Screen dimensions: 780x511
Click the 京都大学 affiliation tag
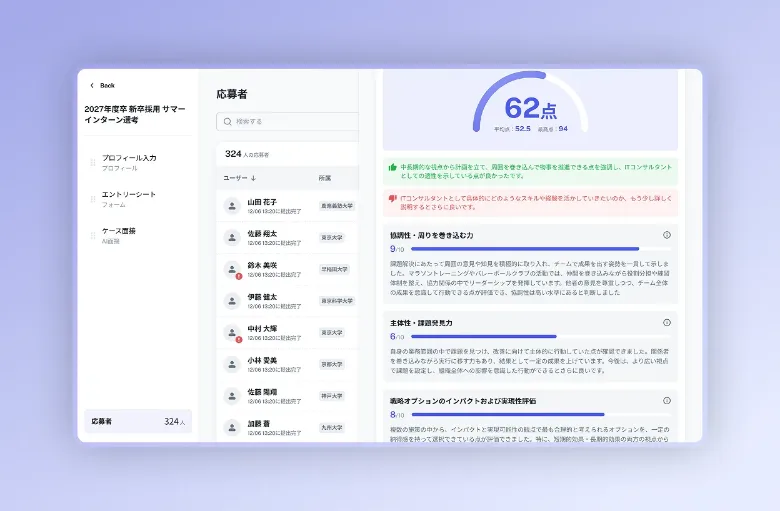click(x=332, y=364)
